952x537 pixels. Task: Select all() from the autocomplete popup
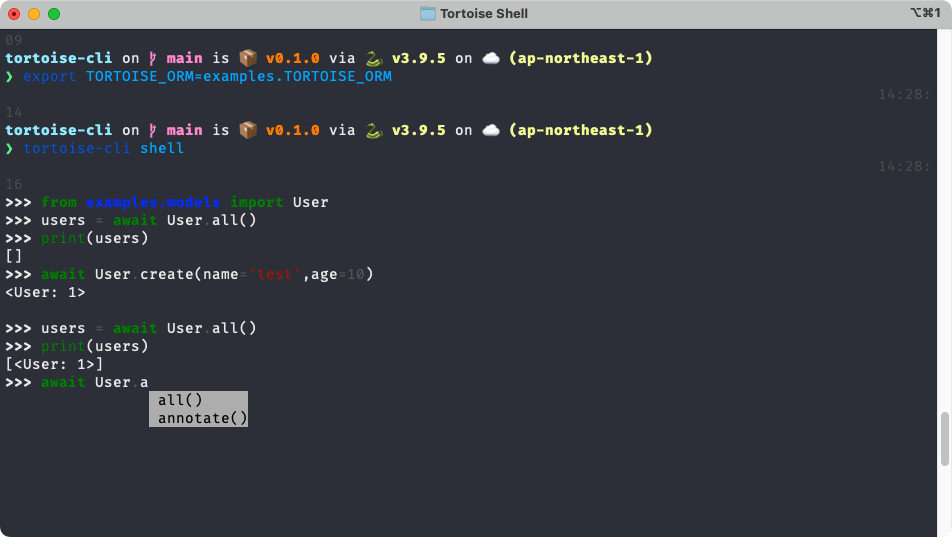coord(198,400)
